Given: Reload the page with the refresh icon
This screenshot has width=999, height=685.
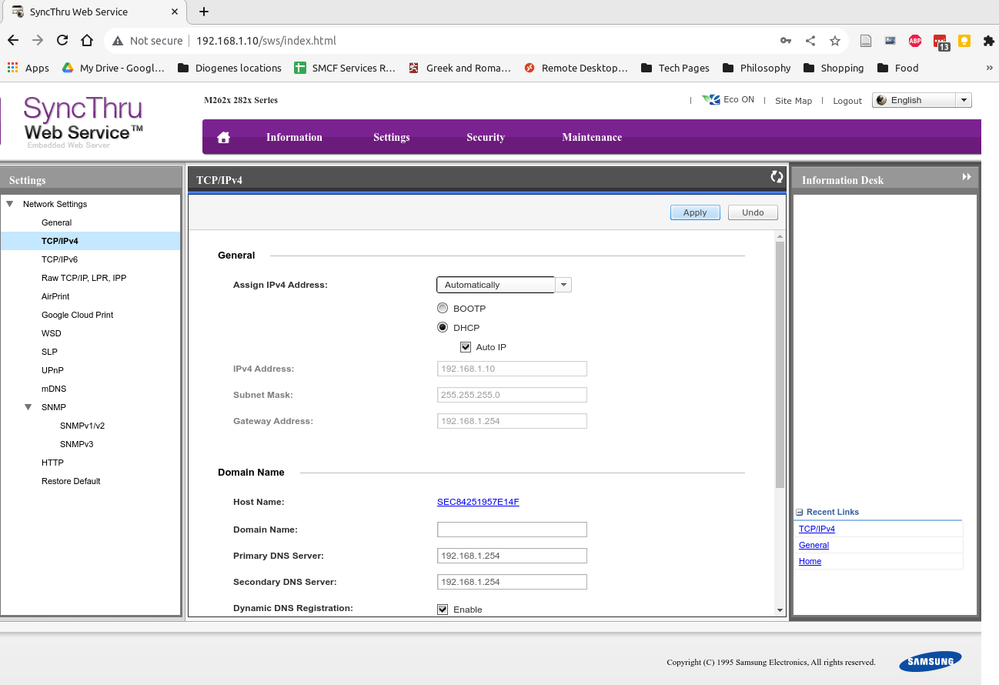Looking at the screenshot, I should click(x=62, y=40).
